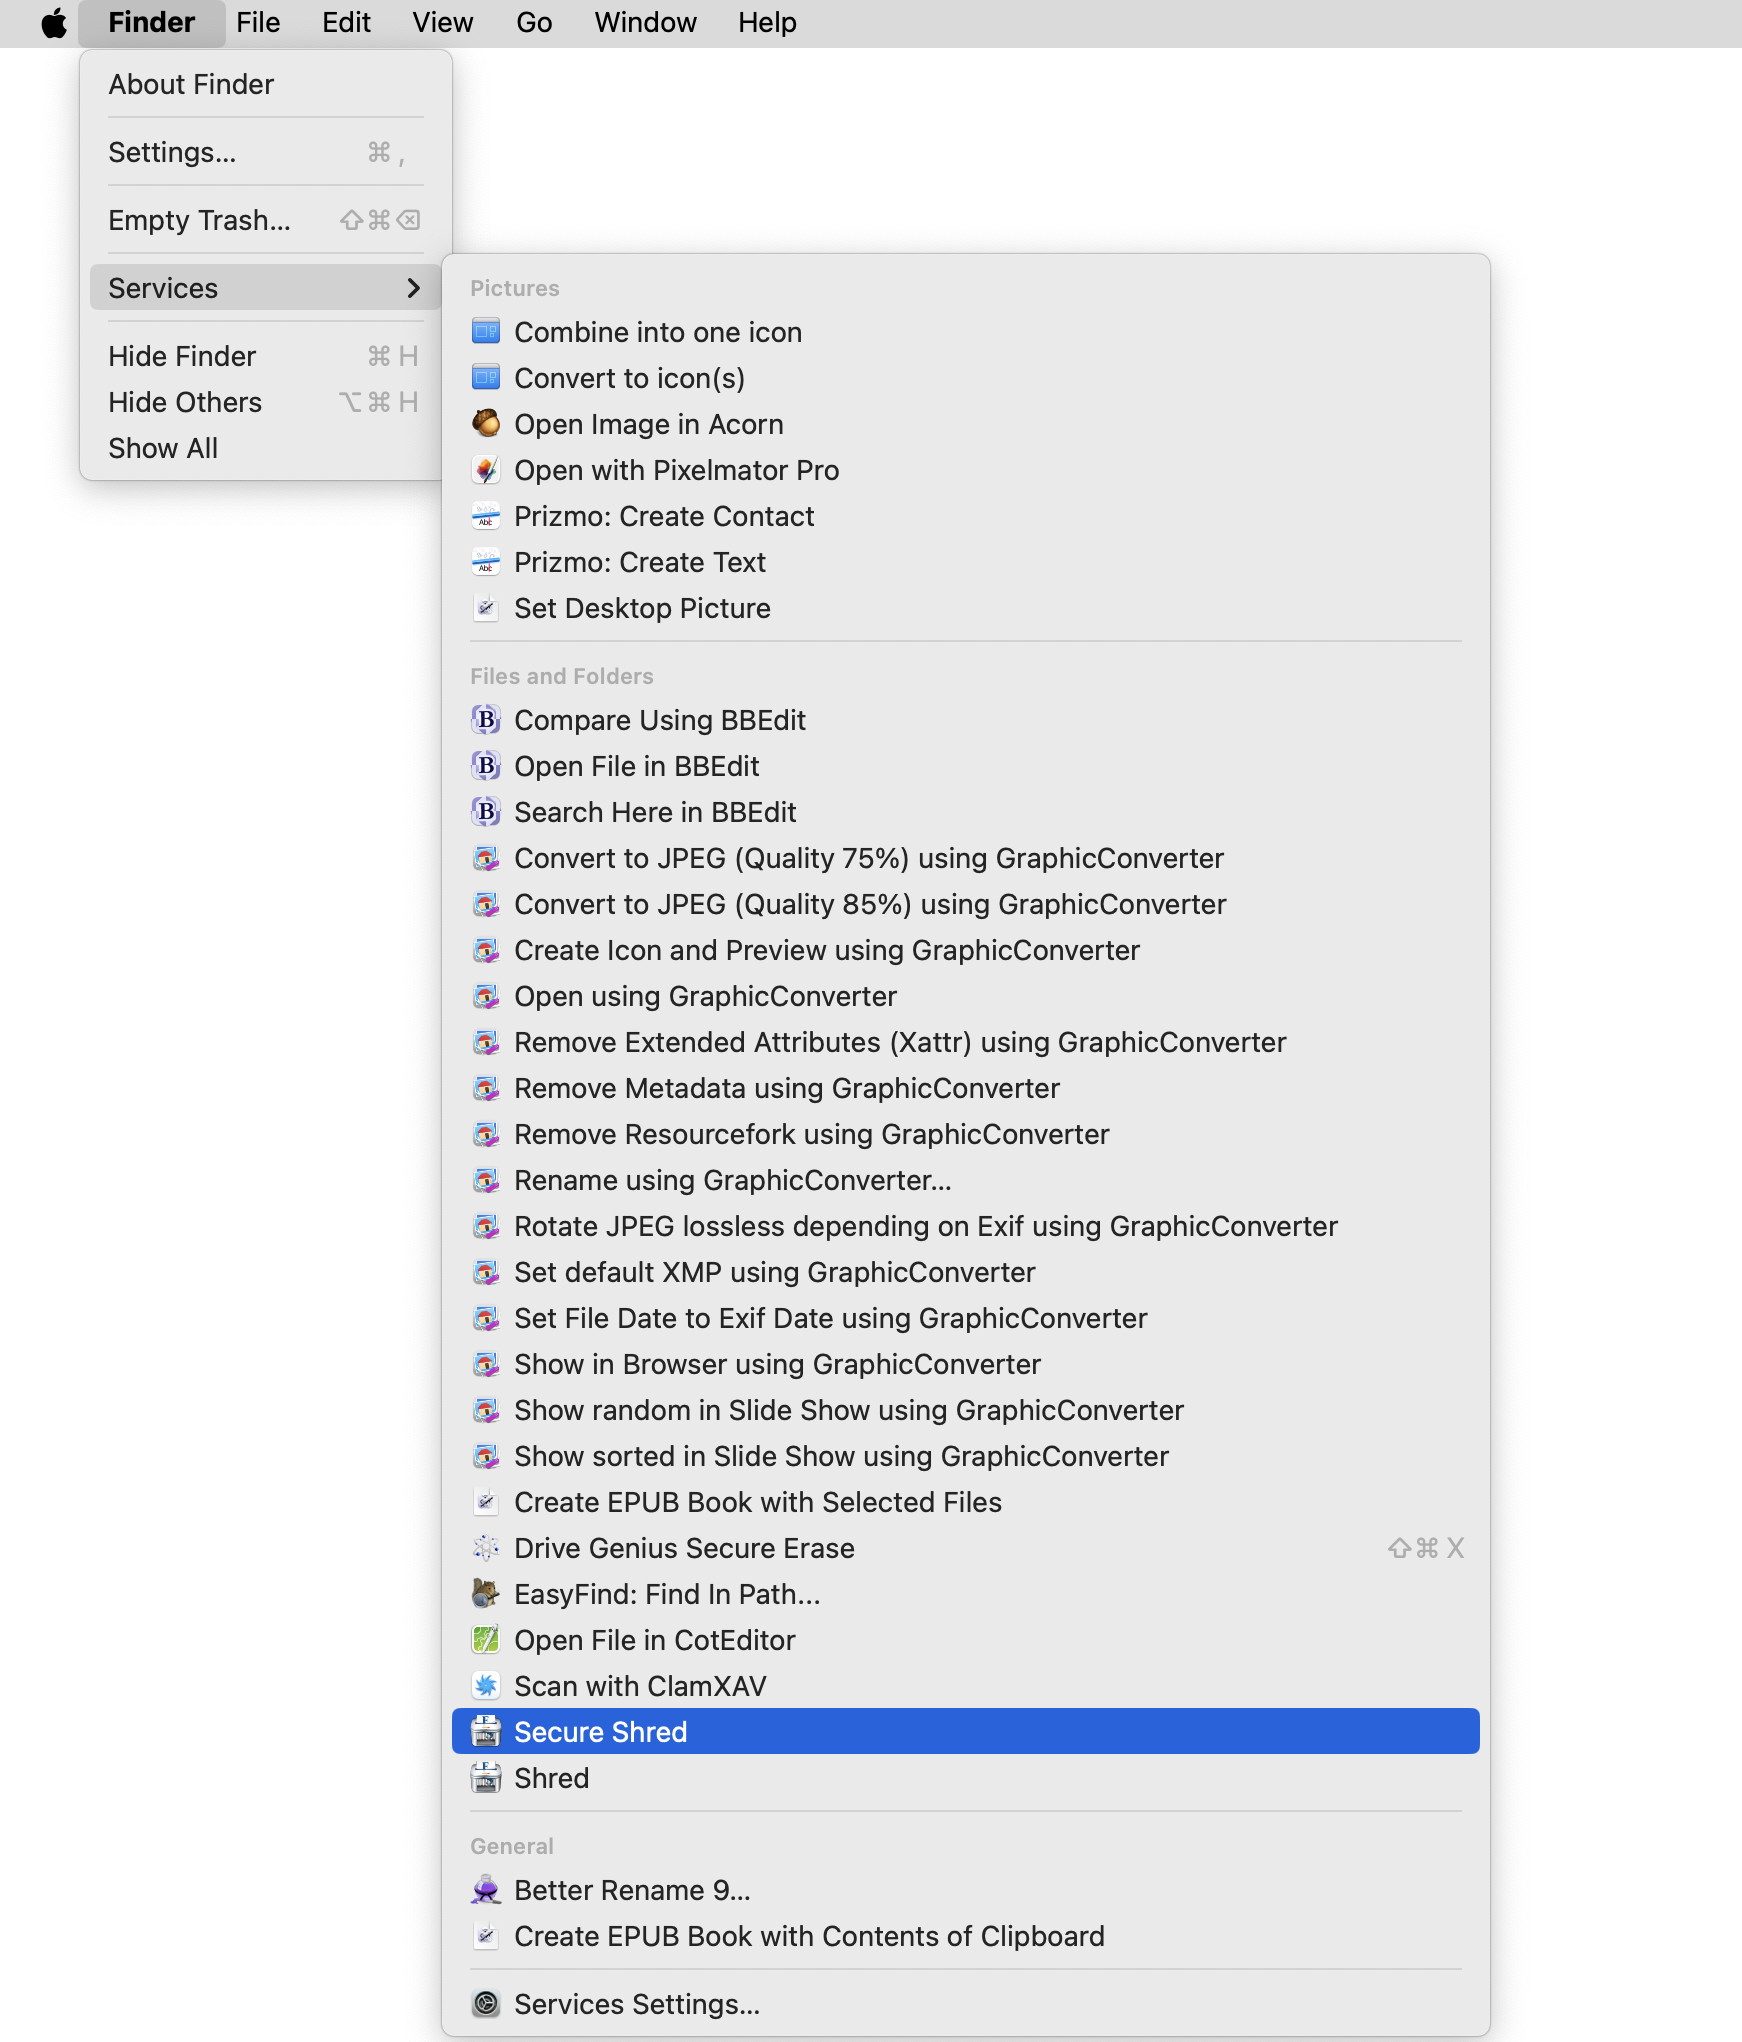Viewport: 1742px width, 2042px height.
Task: Open the Edit menu
Action: click(346, 23)
